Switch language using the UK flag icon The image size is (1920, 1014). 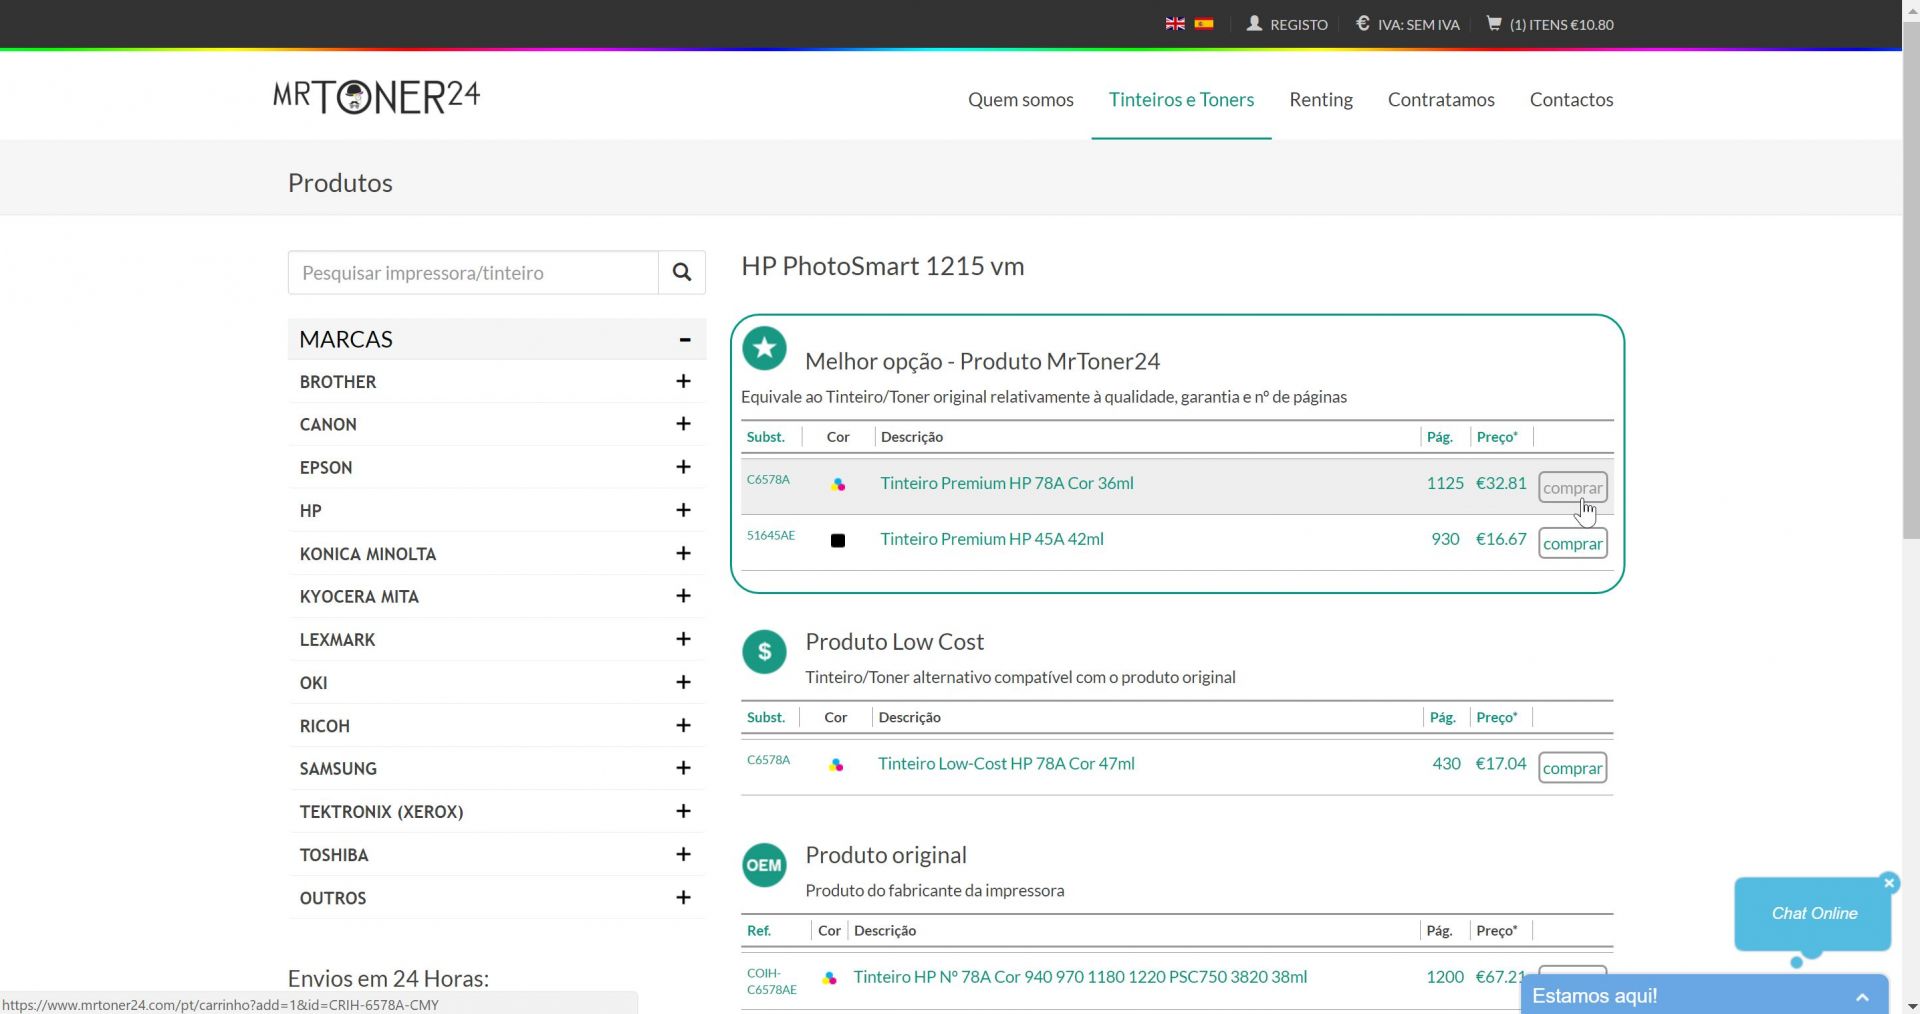[1175, 24]
